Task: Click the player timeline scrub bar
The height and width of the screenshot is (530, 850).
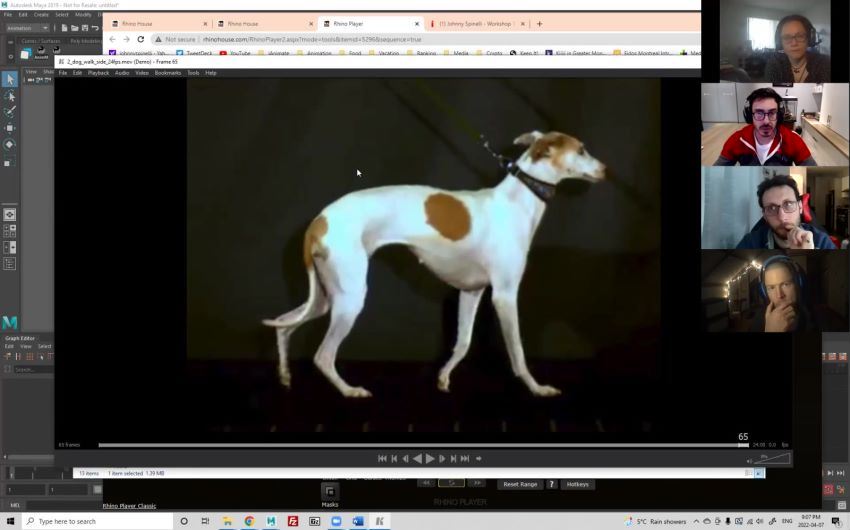Action: pos(423,445)
